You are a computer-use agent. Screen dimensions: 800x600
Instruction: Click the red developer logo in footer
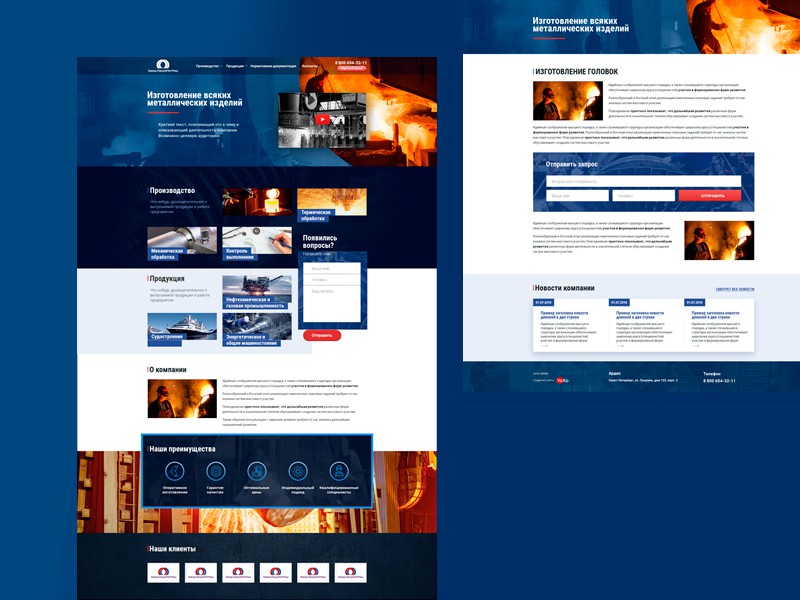coord(562,380)
